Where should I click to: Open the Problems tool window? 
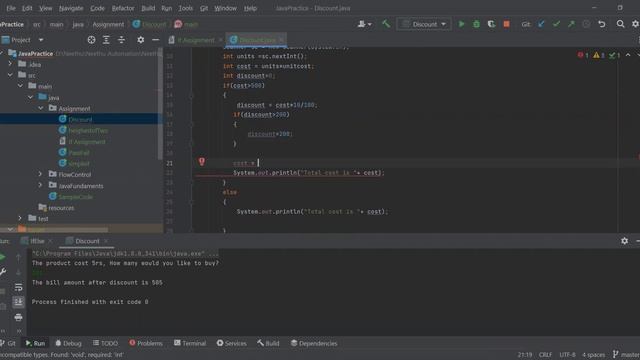[x=146, y=343]
